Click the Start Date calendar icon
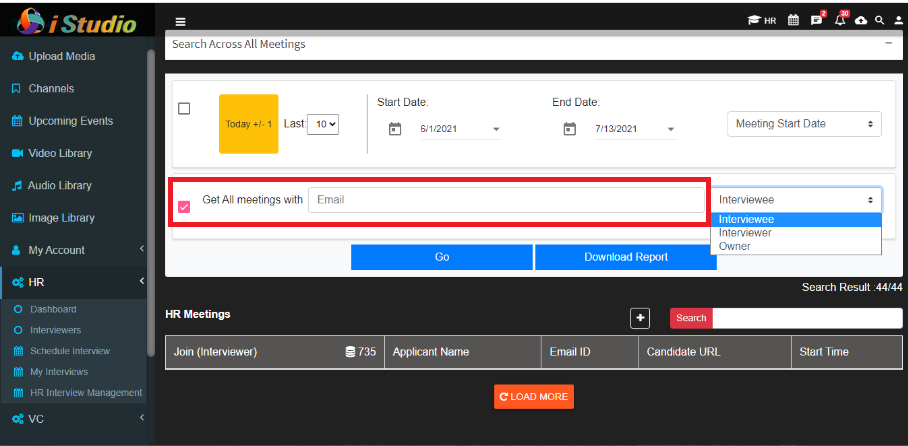 [x=395, y=129]
